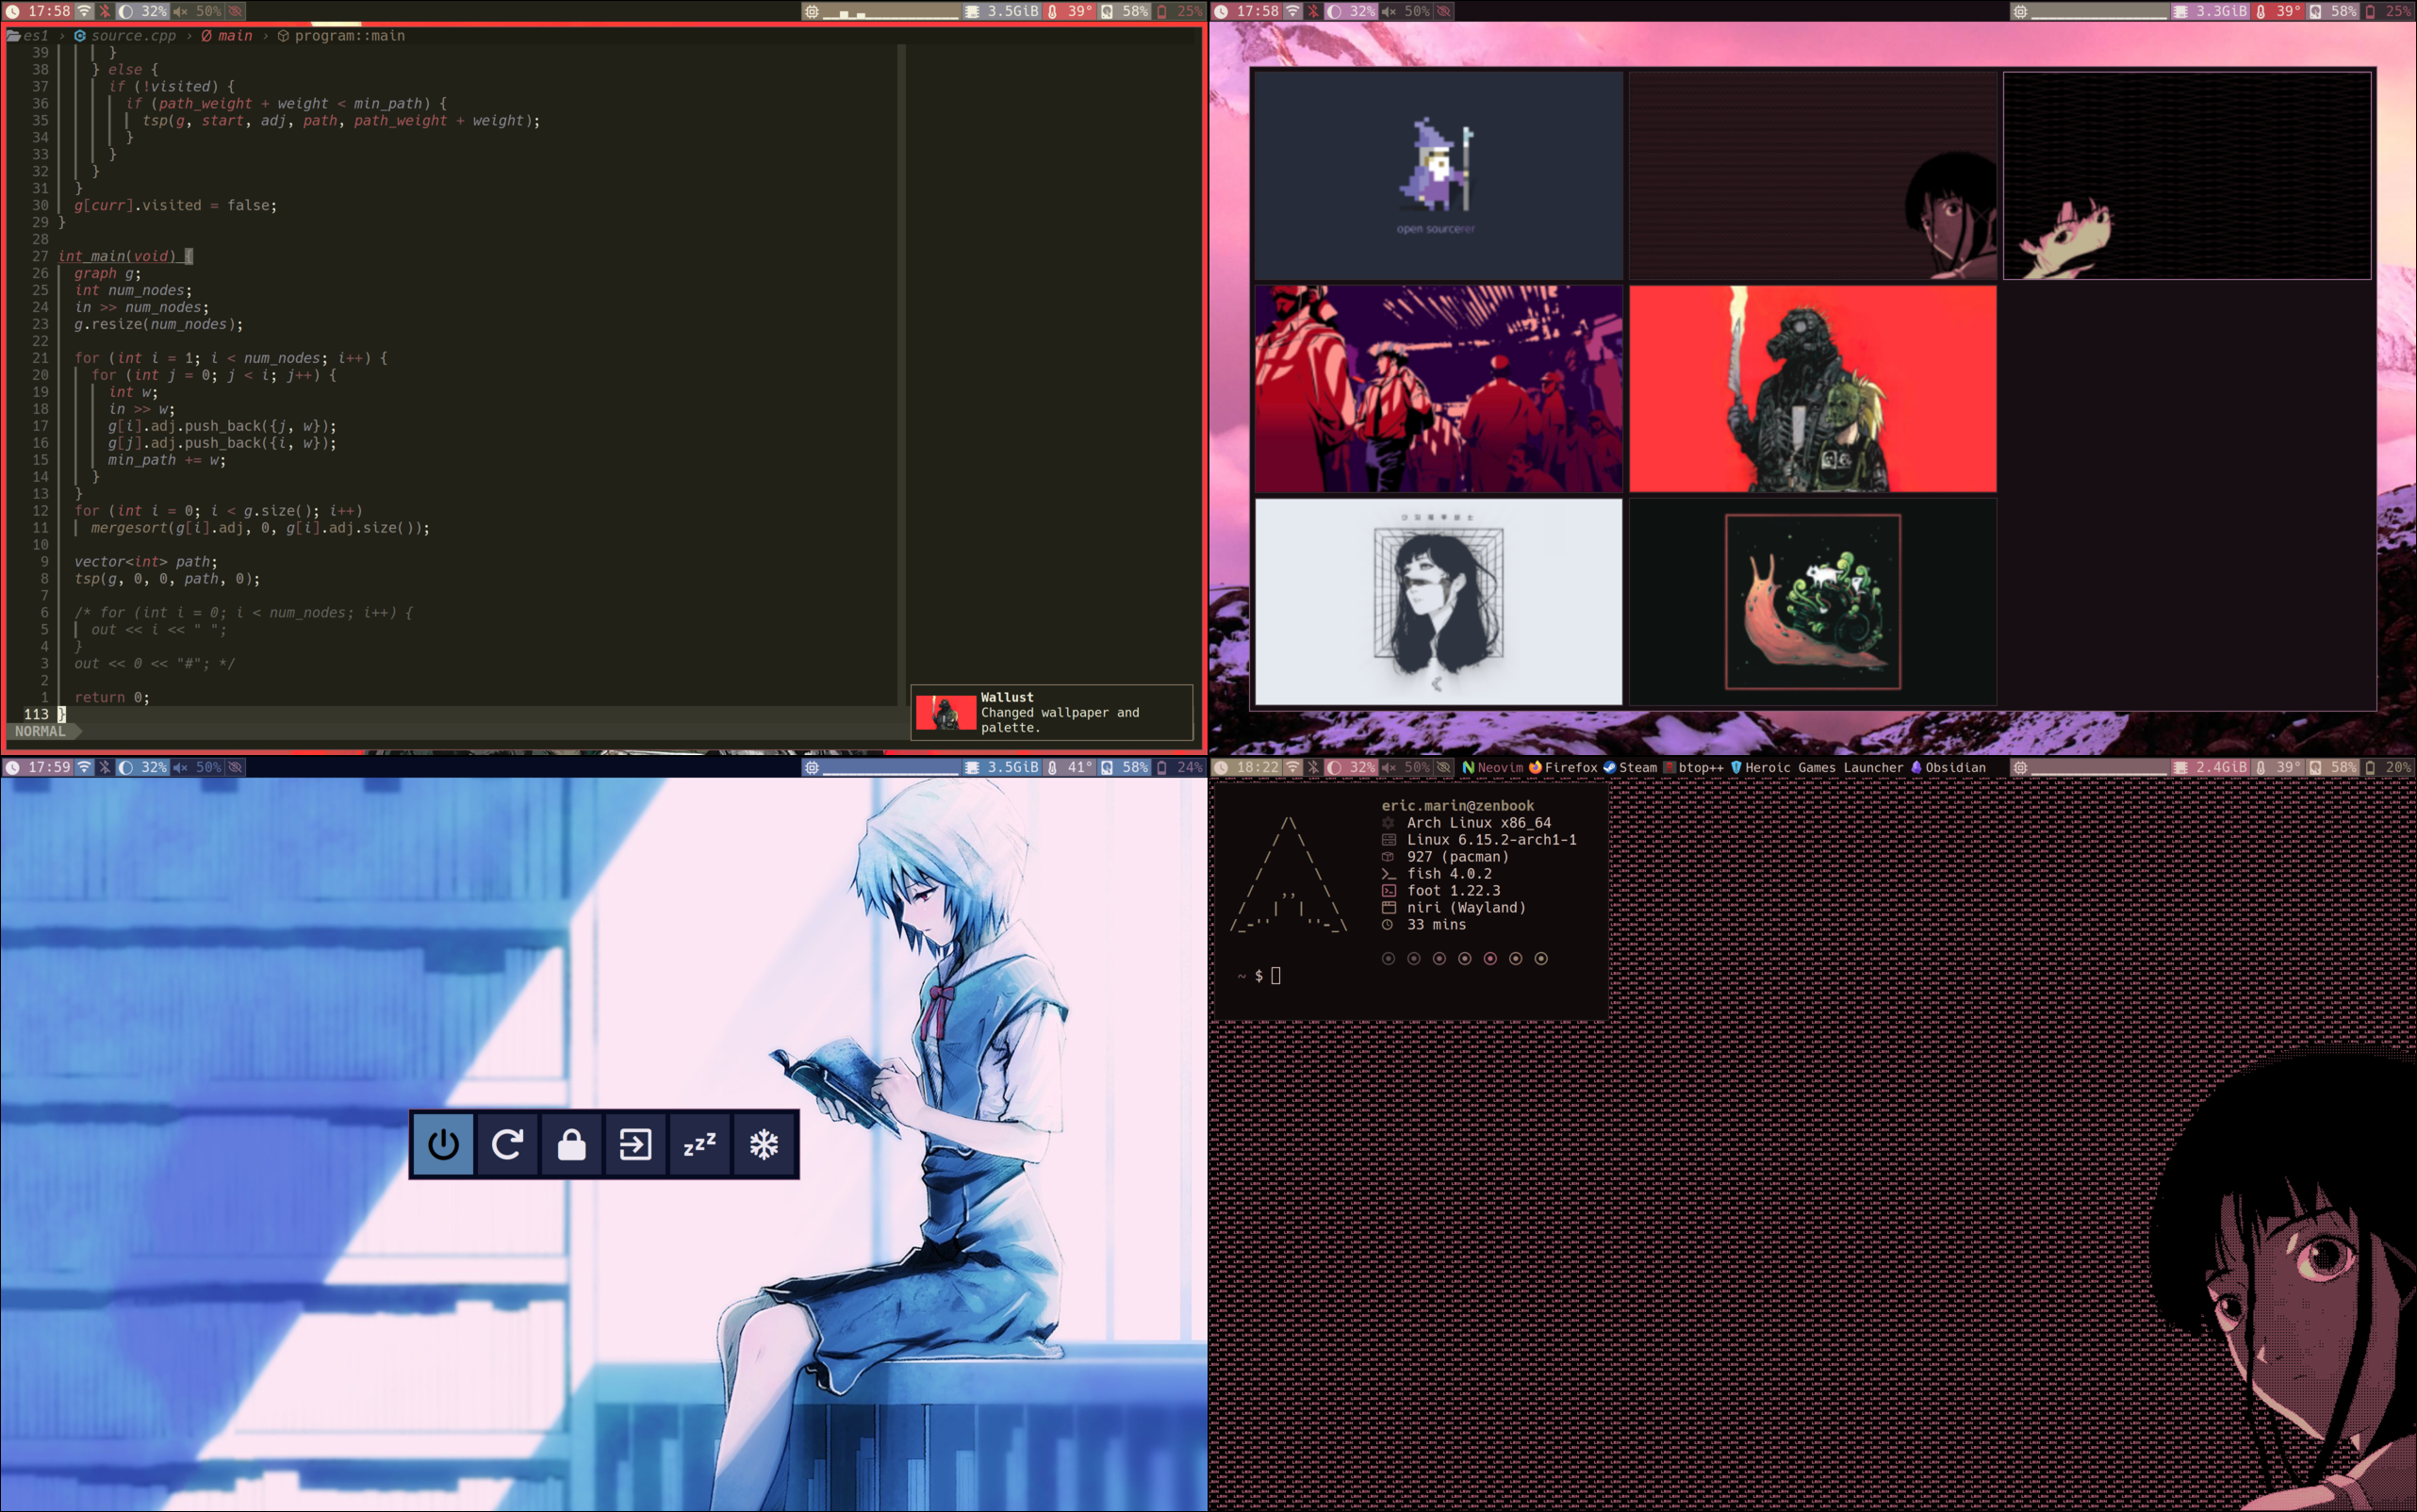This screenshot has width=2417, height=1512.
Task: Click 20% battery in the 18:22 bar
Action: click(2388, 767)
